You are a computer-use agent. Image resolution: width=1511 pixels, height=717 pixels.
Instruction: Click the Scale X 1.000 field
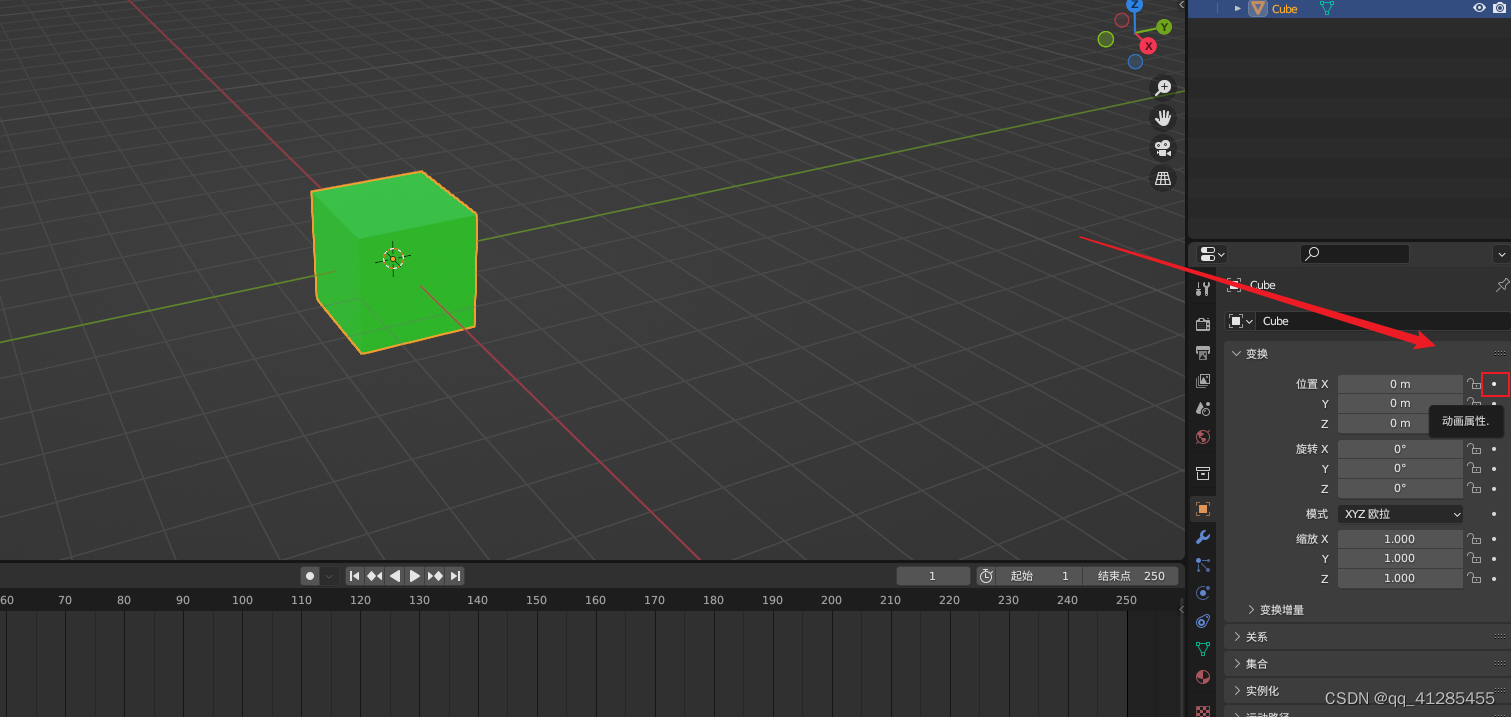coord(1400,539)
